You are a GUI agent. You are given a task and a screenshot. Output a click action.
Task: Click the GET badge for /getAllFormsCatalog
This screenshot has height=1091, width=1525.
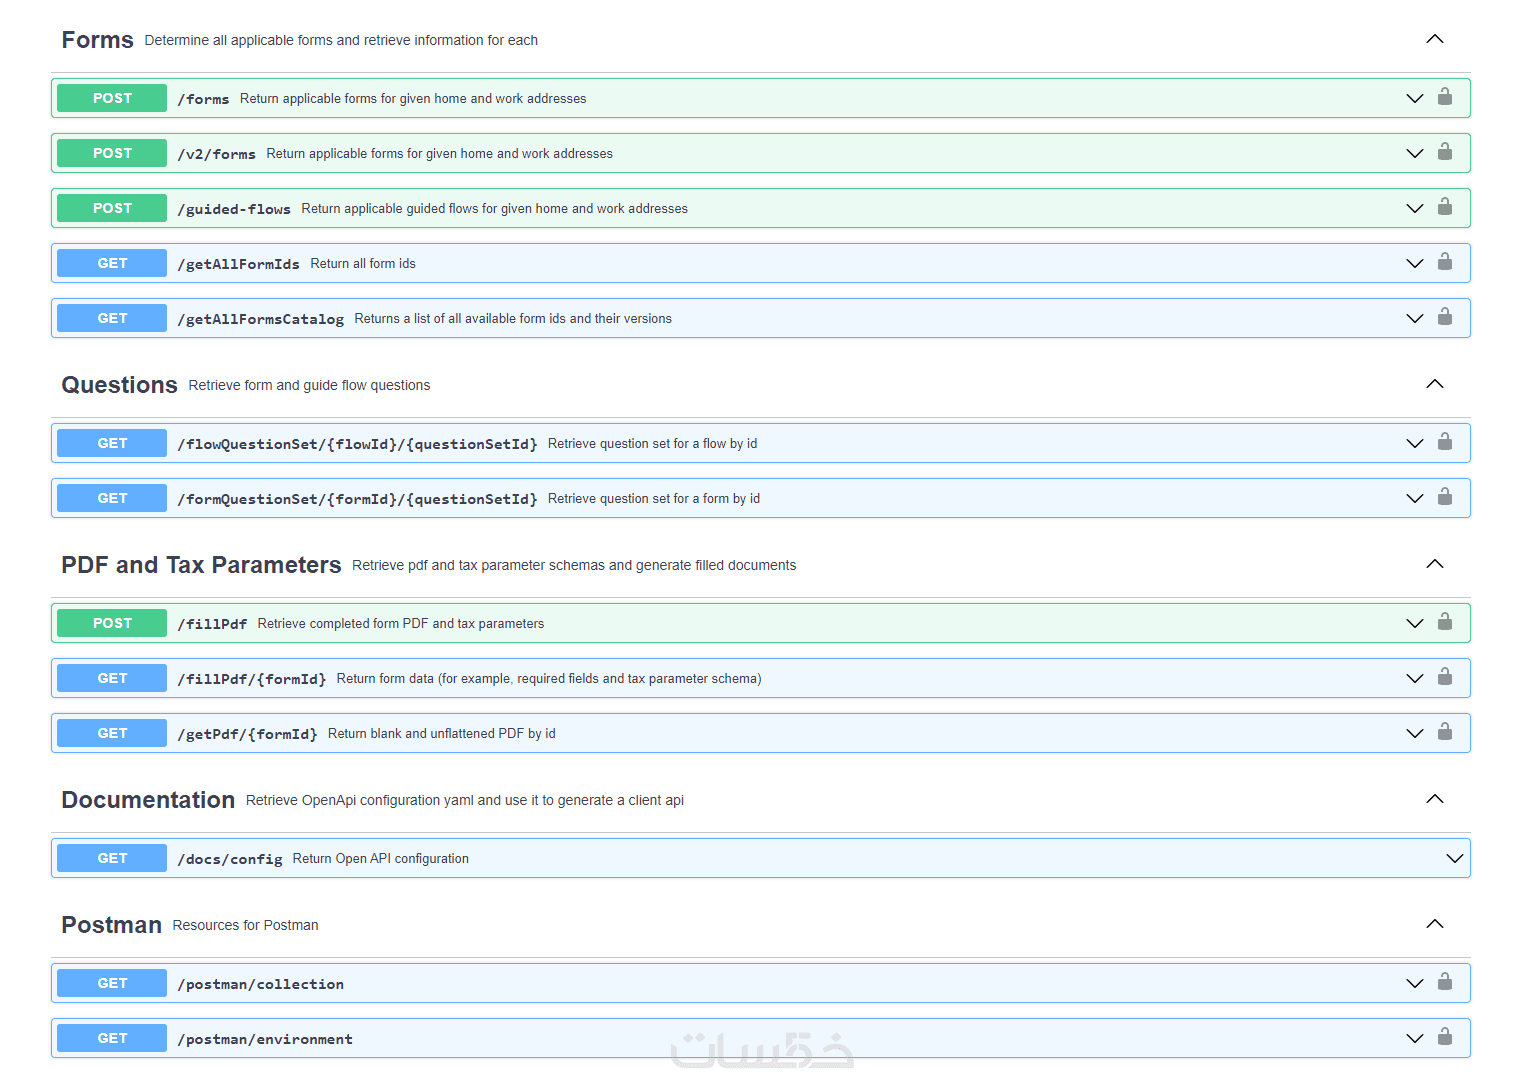[x=112, y=318]
